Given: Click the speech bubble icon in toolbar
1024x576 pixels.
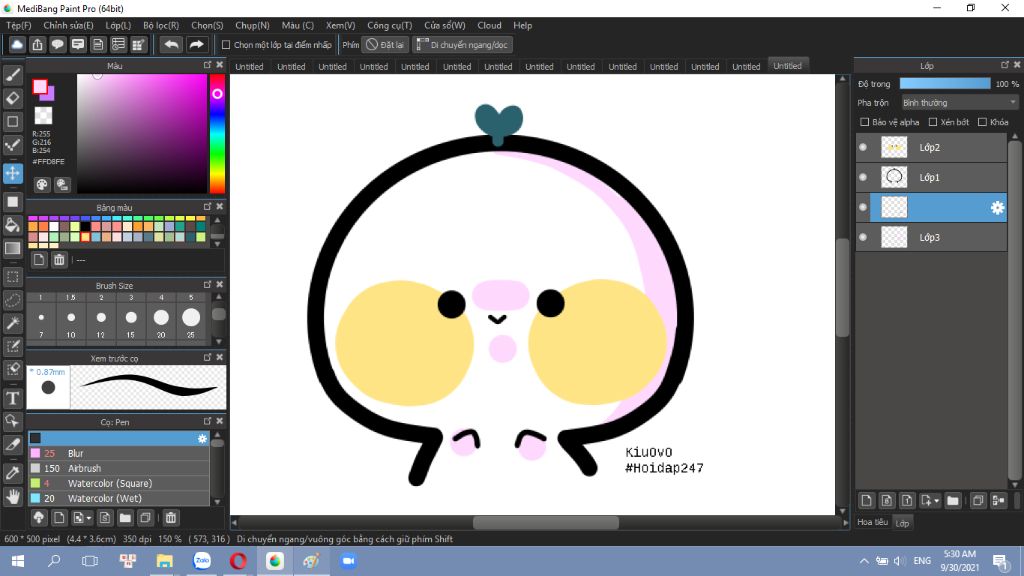Looking at the screenshot, I should [57, 44].
